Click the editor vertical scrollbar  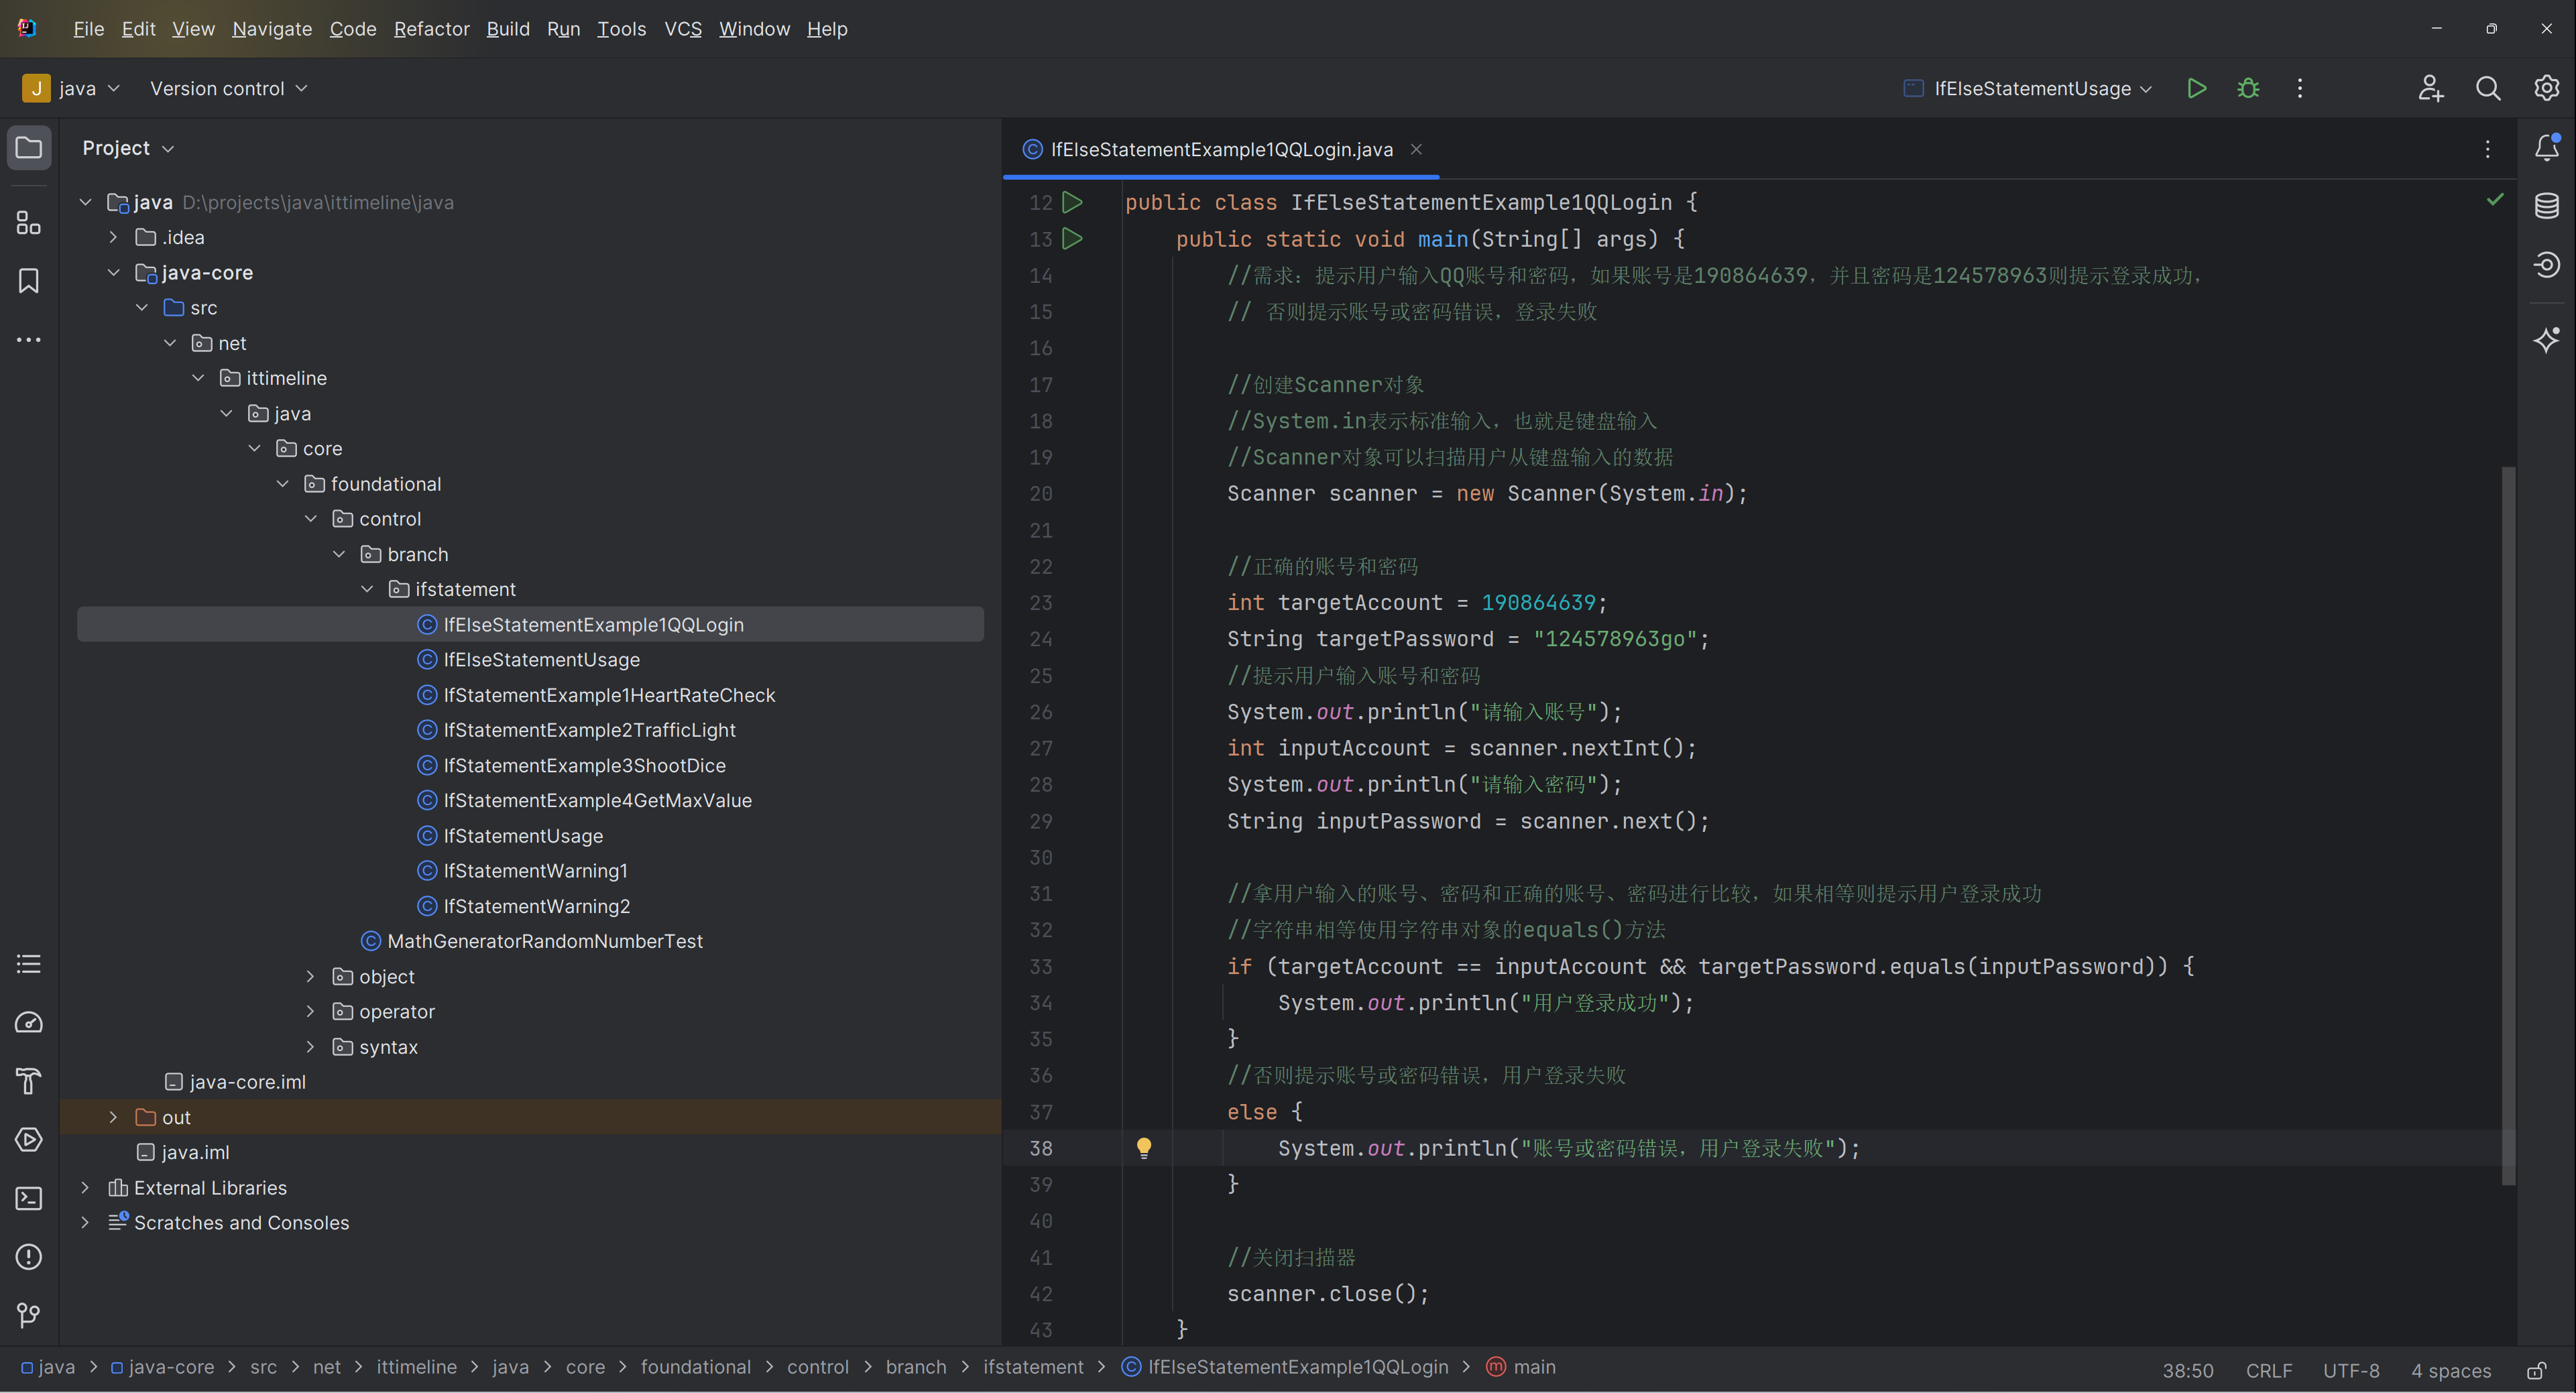click(x=2508, y=825)
